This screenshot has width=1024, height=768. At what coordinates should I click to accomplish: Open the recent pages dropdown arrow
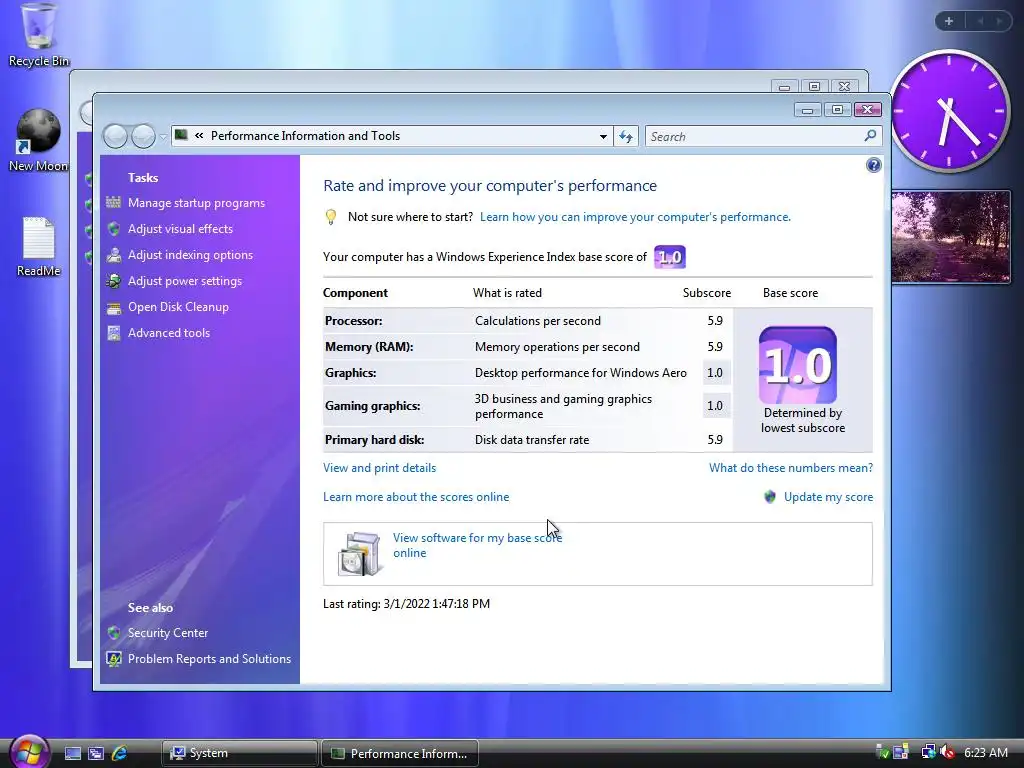[163, 137]
